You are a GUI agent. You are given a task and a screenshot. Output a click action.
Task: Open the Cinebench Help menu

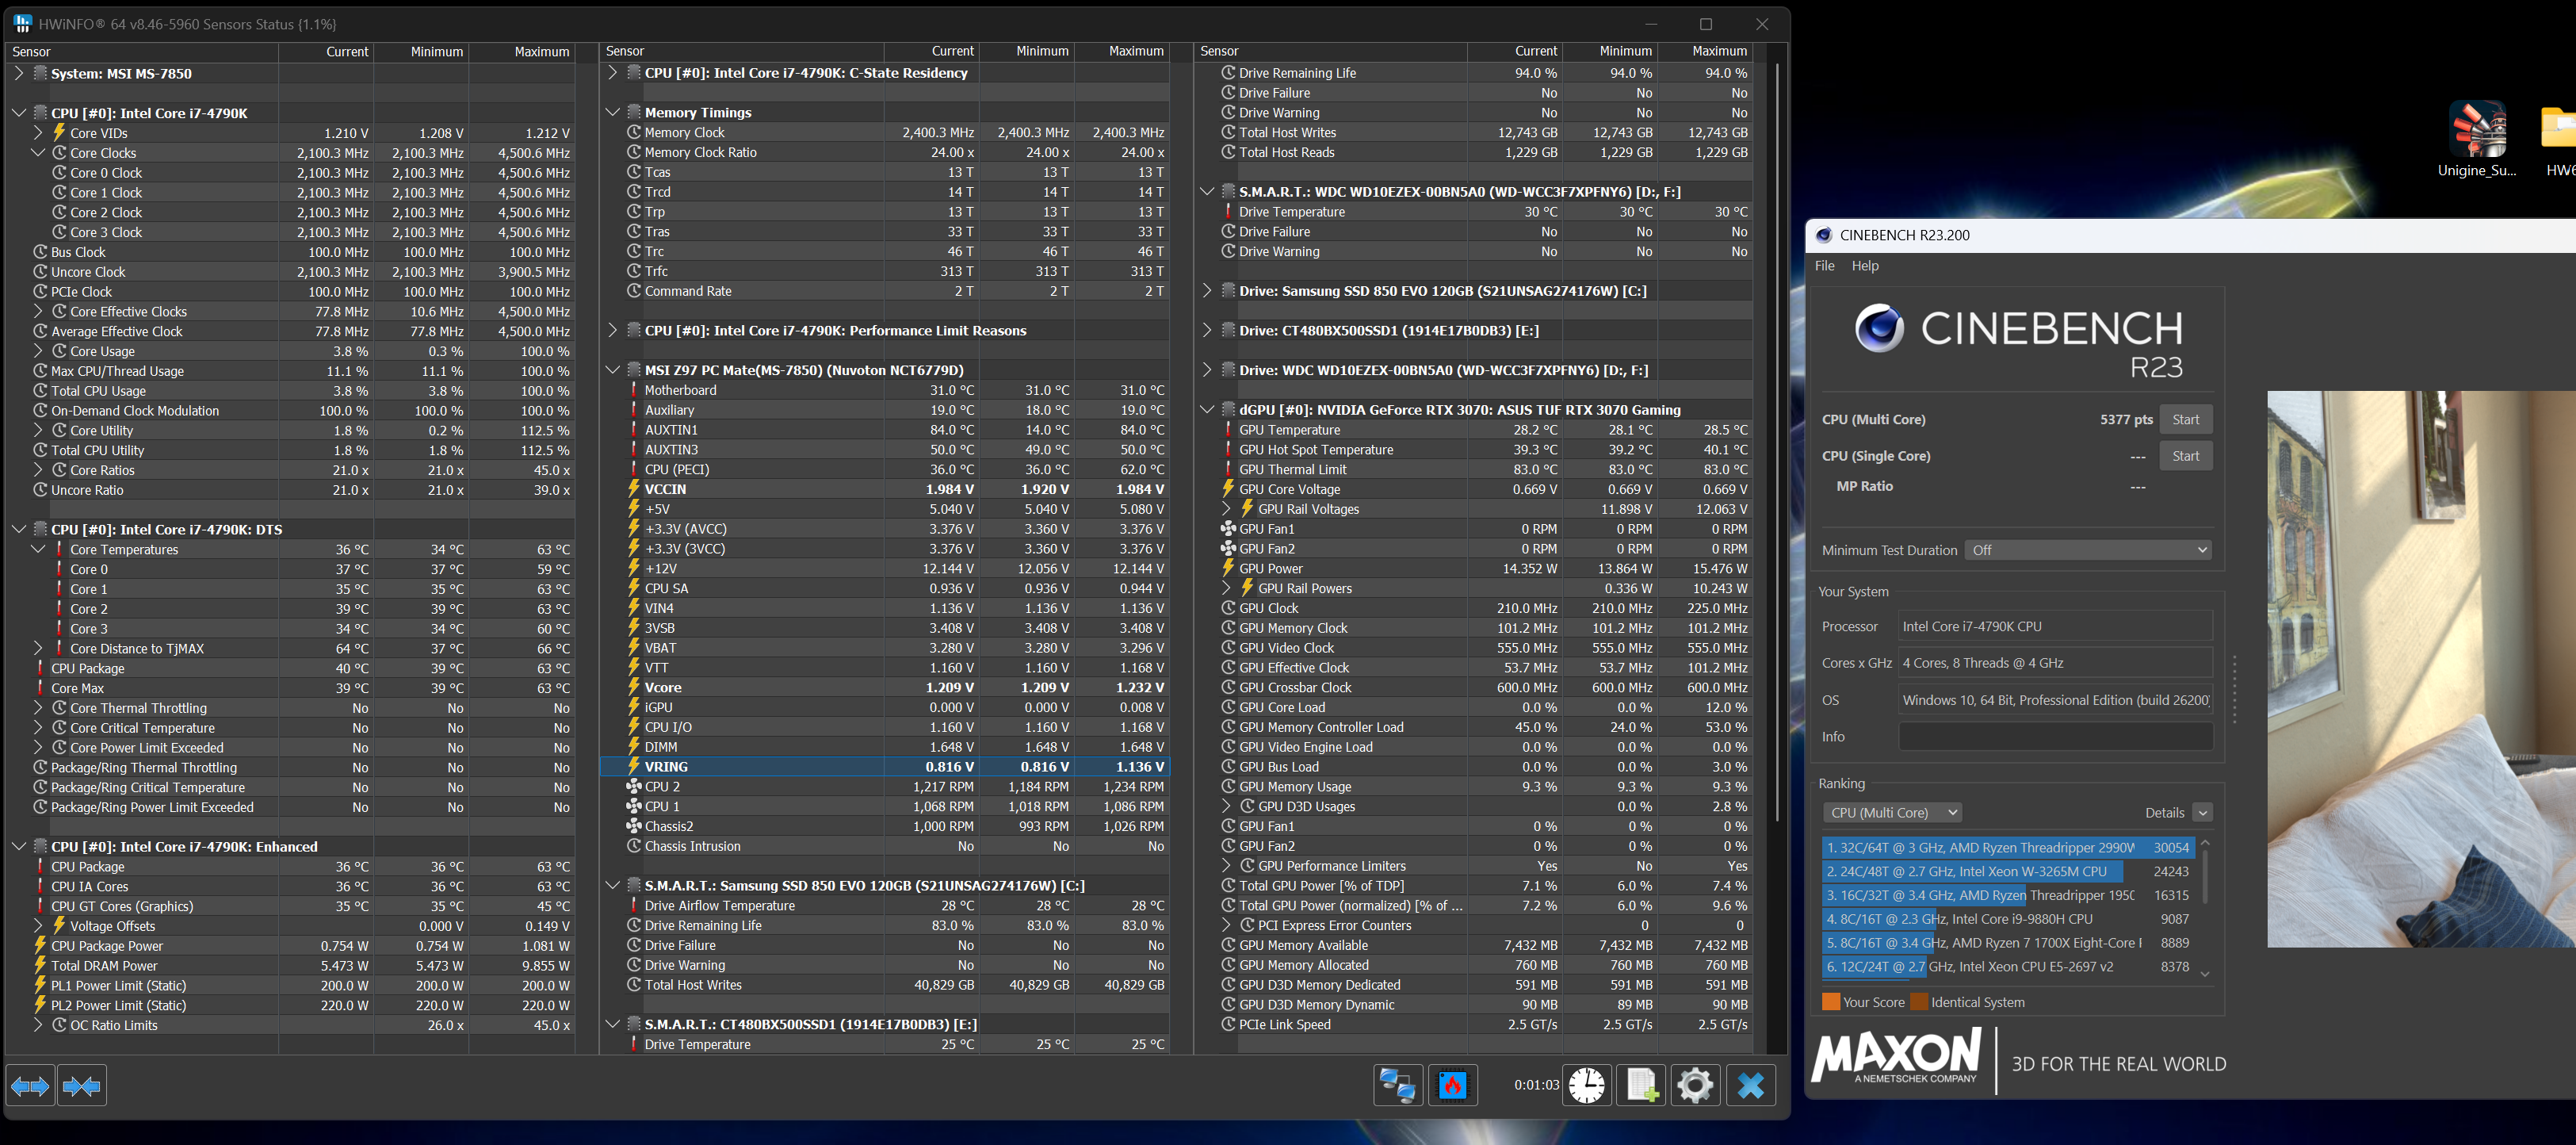pos(1865,266)
